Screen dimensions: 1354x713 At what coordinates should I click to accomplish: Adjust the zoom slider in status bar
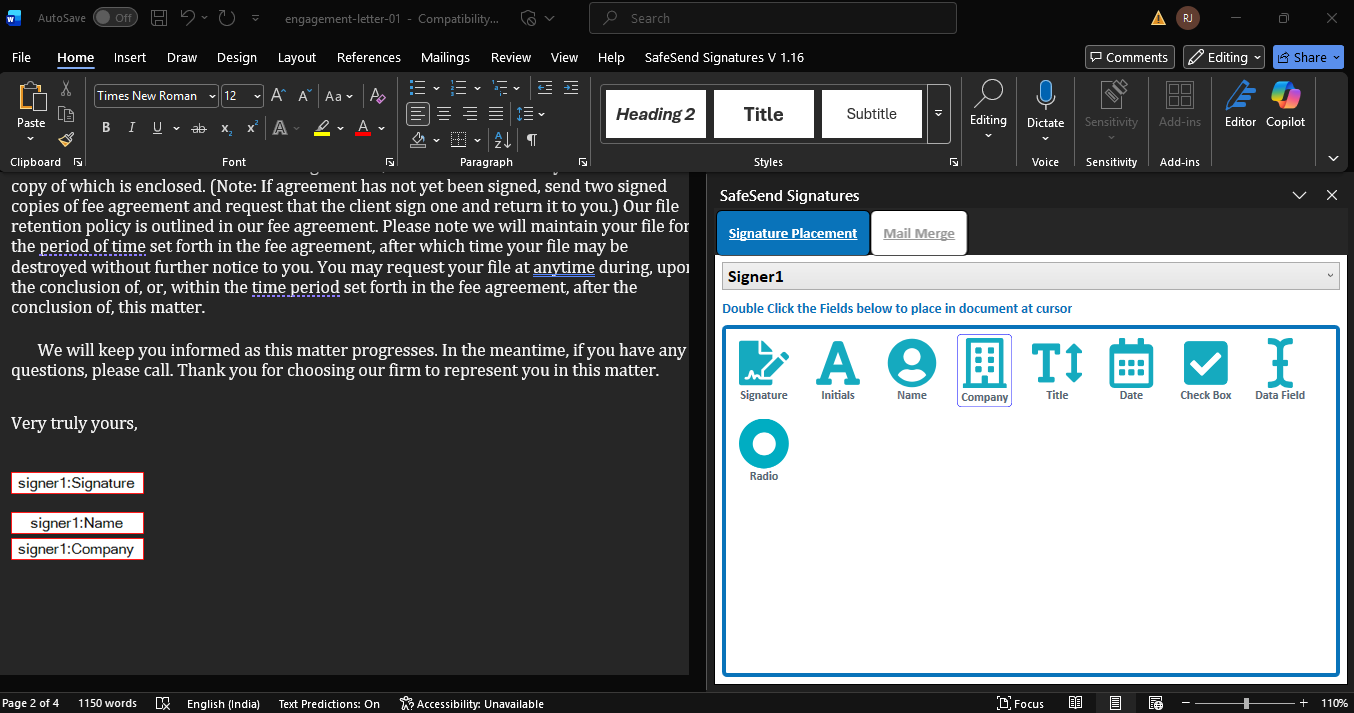click(x=1246, y=703)
